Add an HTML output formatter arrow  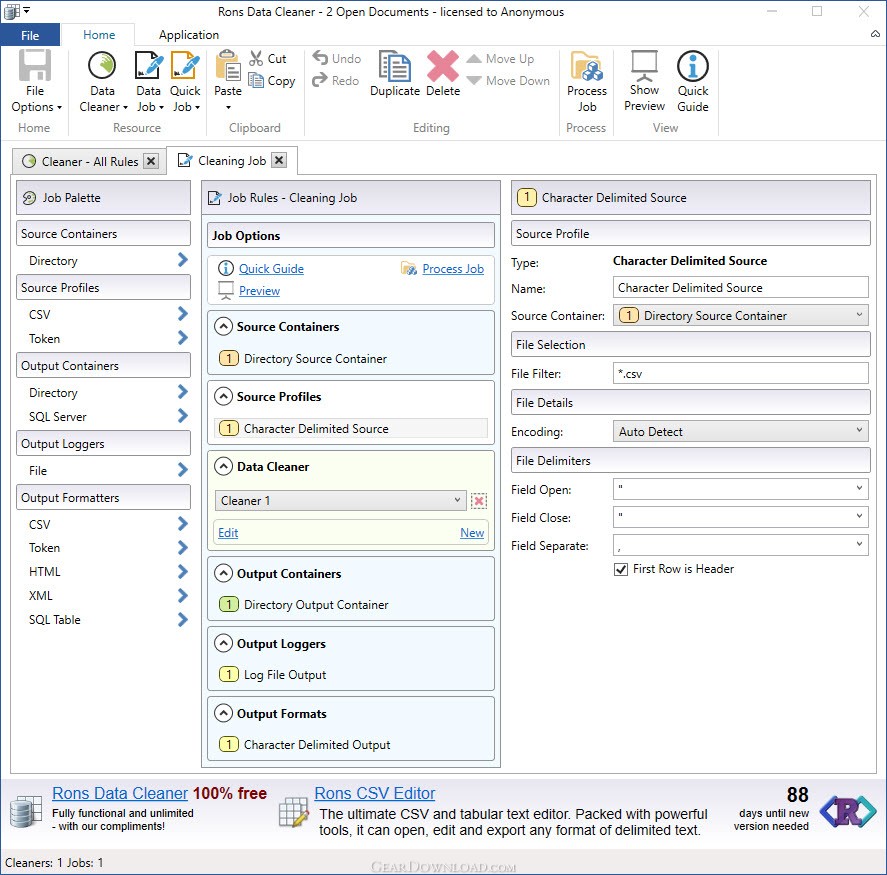[183, 572]
